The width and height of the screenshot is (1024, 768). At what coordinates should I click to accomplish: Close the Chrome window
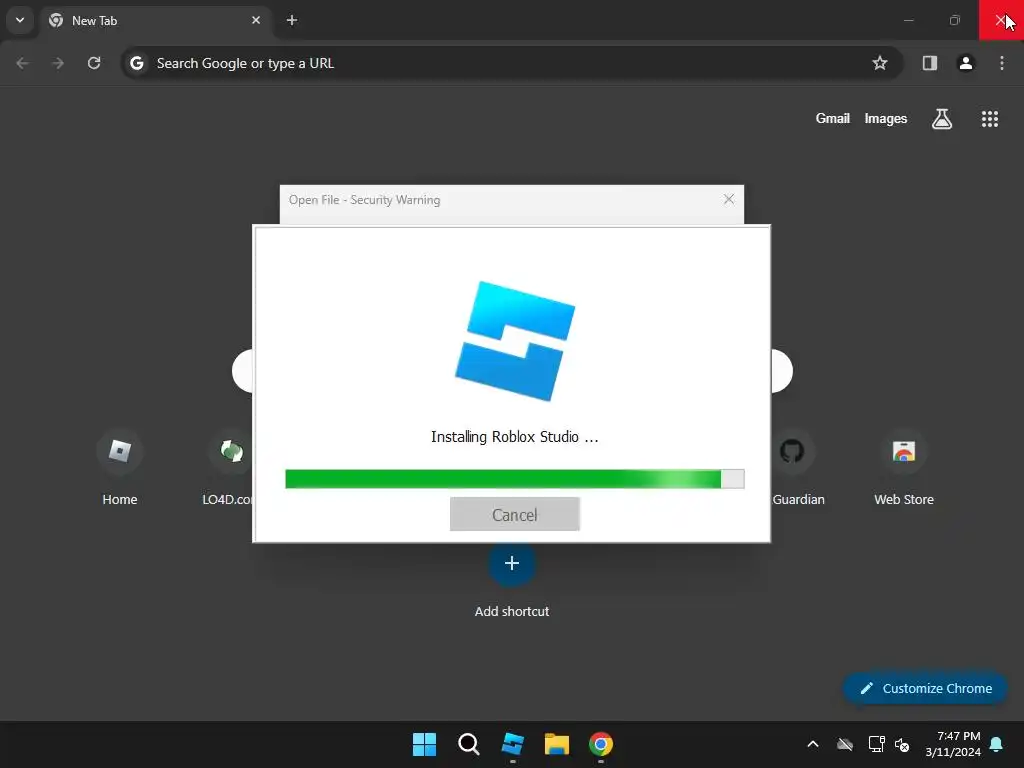pyautogui.click(x=1001, y=20)
